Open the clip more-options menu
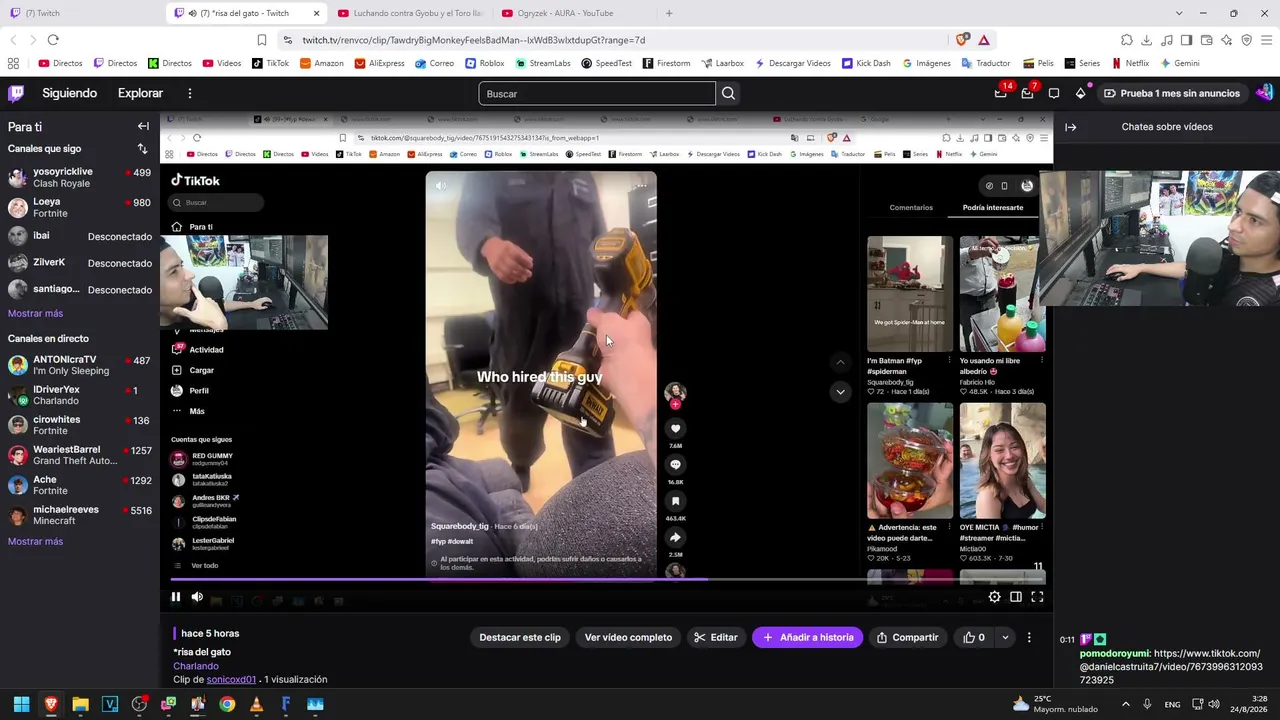Image resolution: width=1280 pixels, height=720 pixels. [1029, 637]
